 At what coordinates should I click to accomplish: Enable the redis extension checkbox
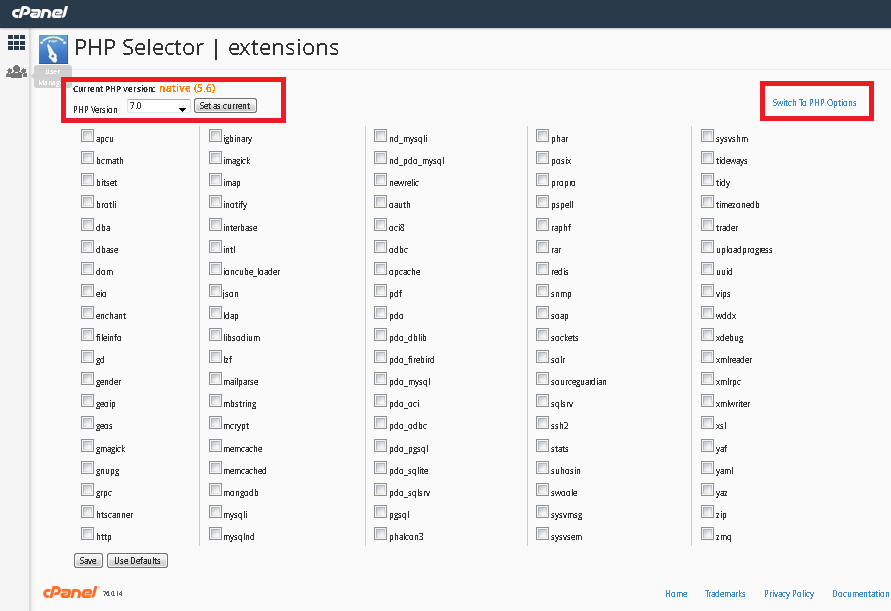pyautogui.click(x=542, y=270)
